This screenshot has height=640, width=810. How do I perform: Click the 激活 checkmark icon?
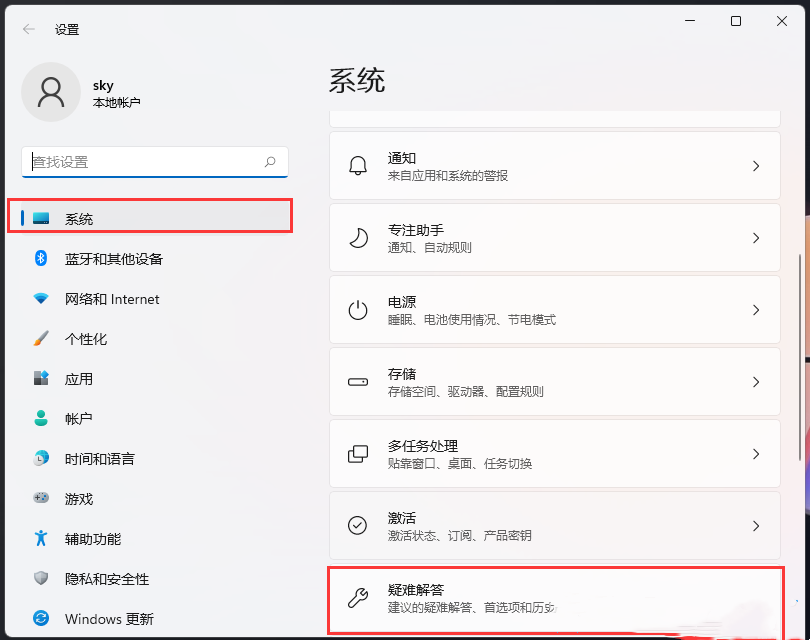(357, 525)
